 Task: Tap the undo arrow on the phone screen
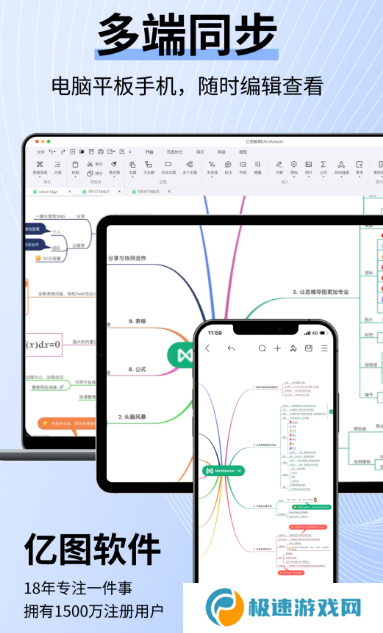(231, 348)
